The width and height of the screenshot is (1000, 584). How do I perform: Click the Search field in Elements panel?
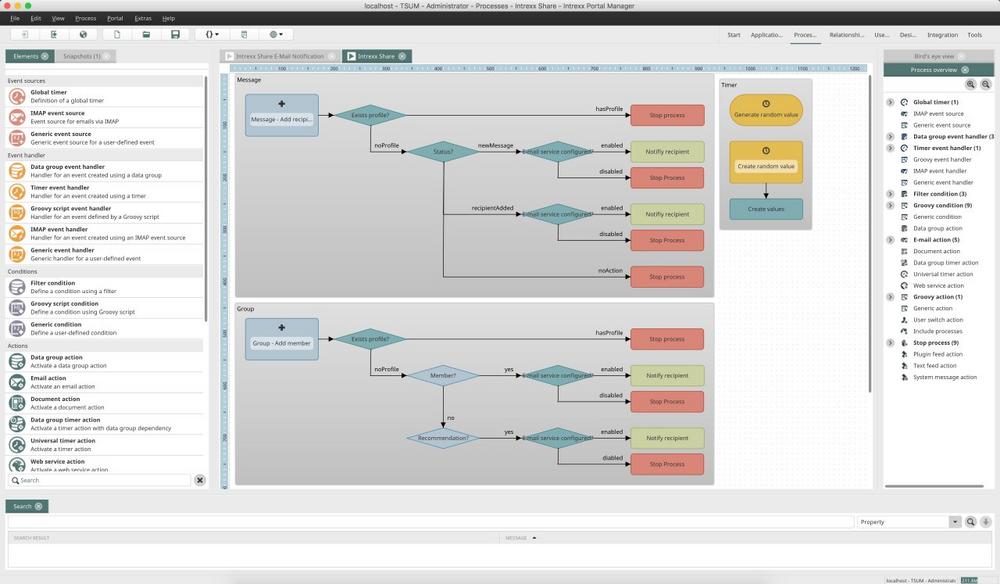pyautogui.click(x=100, y=480)
